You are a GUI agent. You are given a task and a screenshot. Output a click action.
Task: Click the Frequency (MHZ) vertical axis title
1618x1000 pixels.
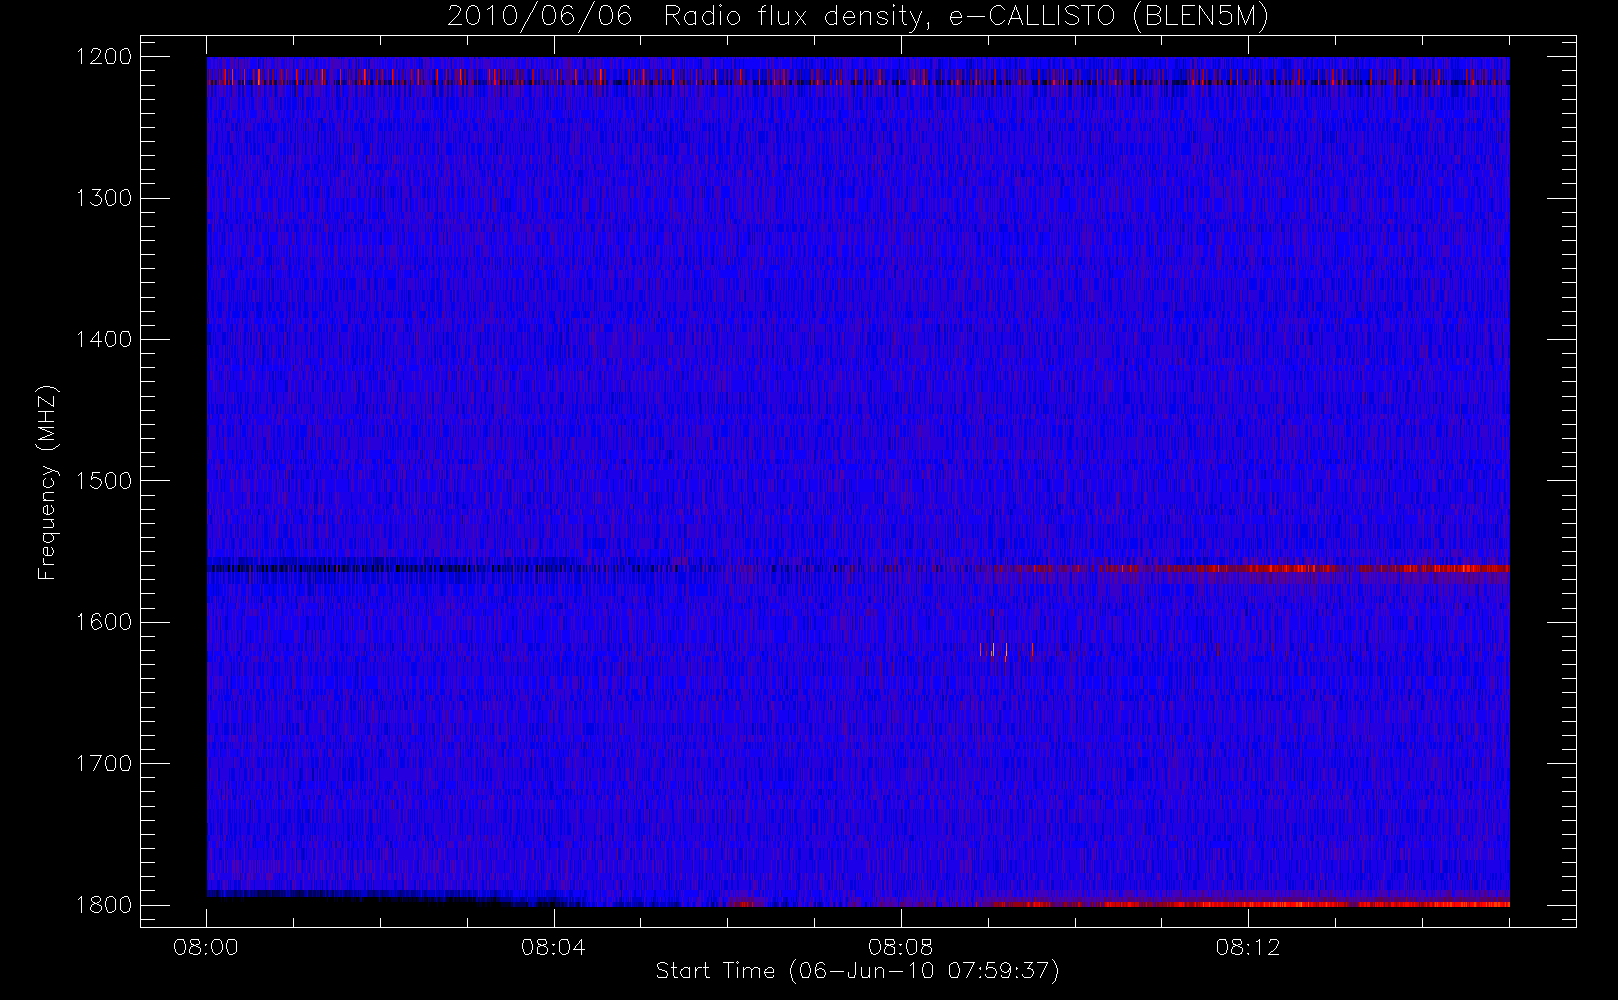coord(47,482)
